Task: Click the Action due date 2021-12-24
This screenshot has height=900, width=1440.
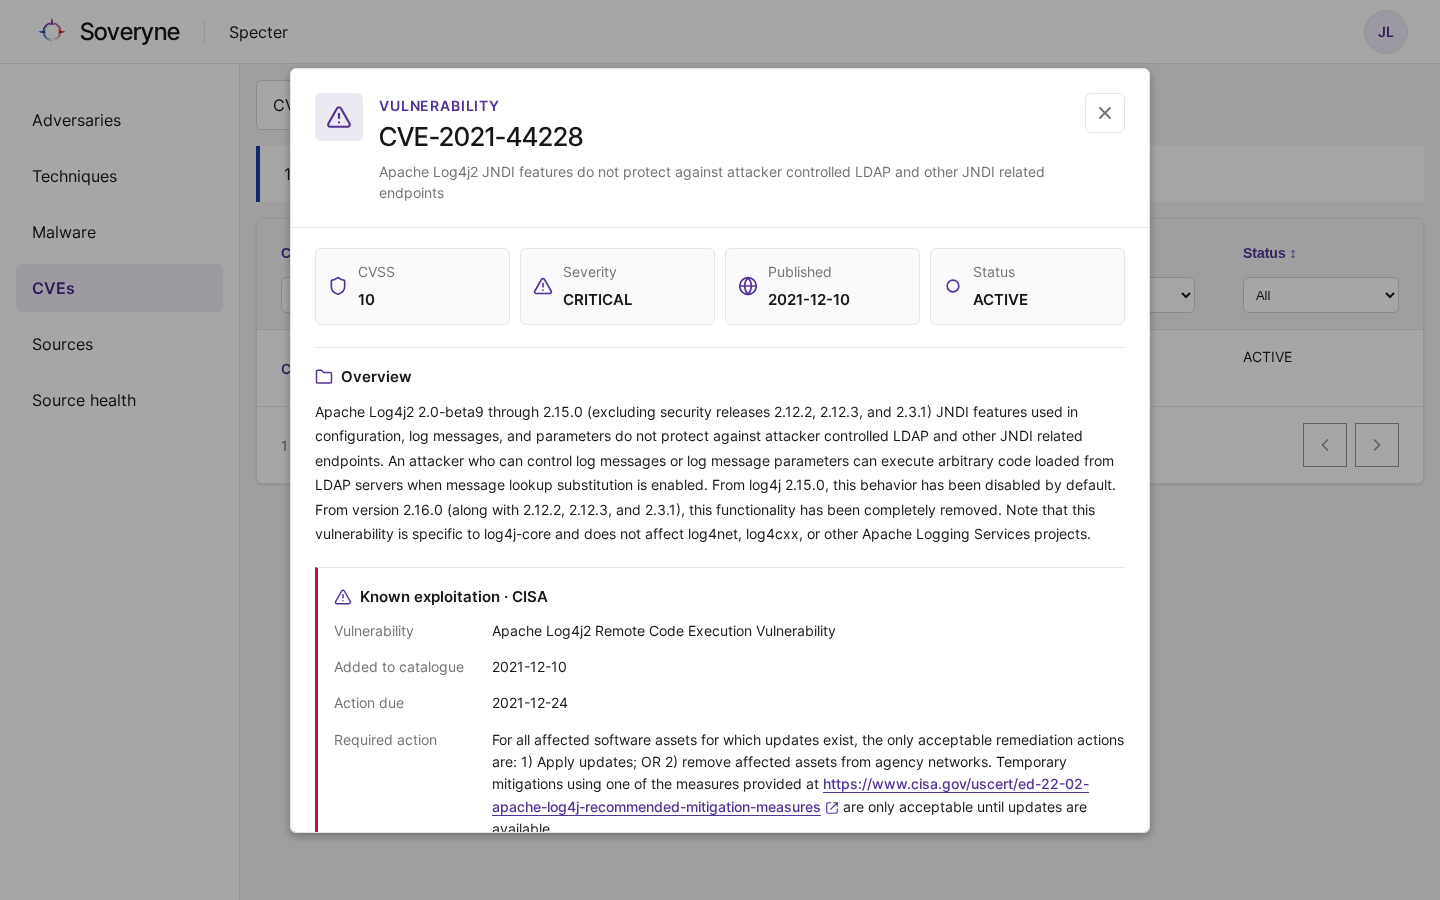Action: [530, 703]
